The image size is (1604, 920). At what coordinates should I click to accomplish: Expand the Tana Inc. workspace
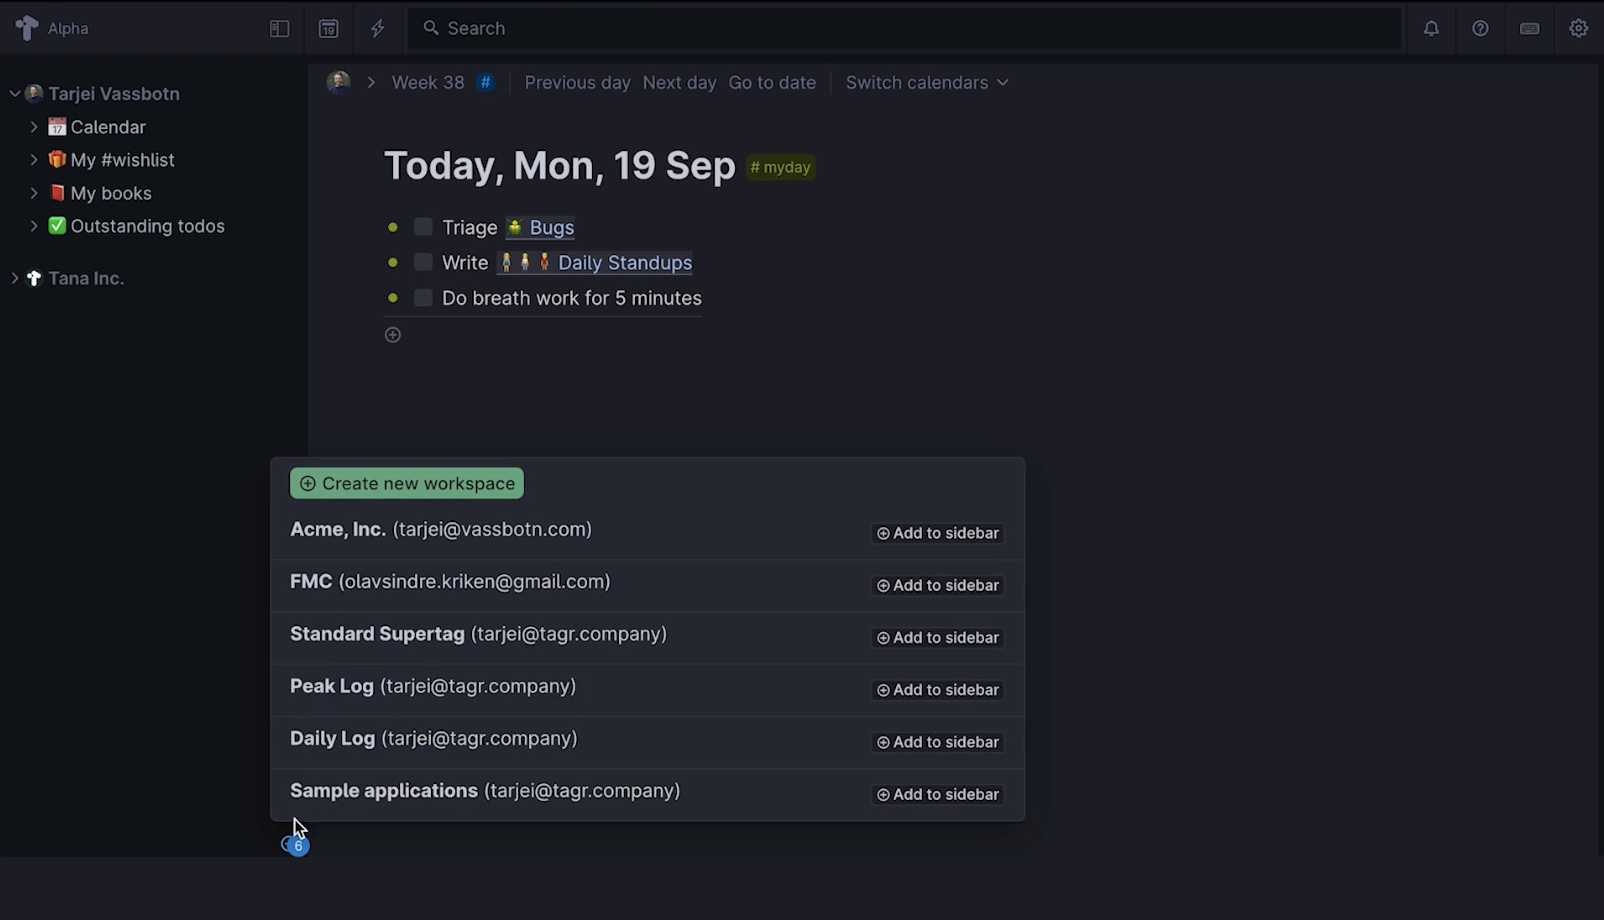coord(14,278)
